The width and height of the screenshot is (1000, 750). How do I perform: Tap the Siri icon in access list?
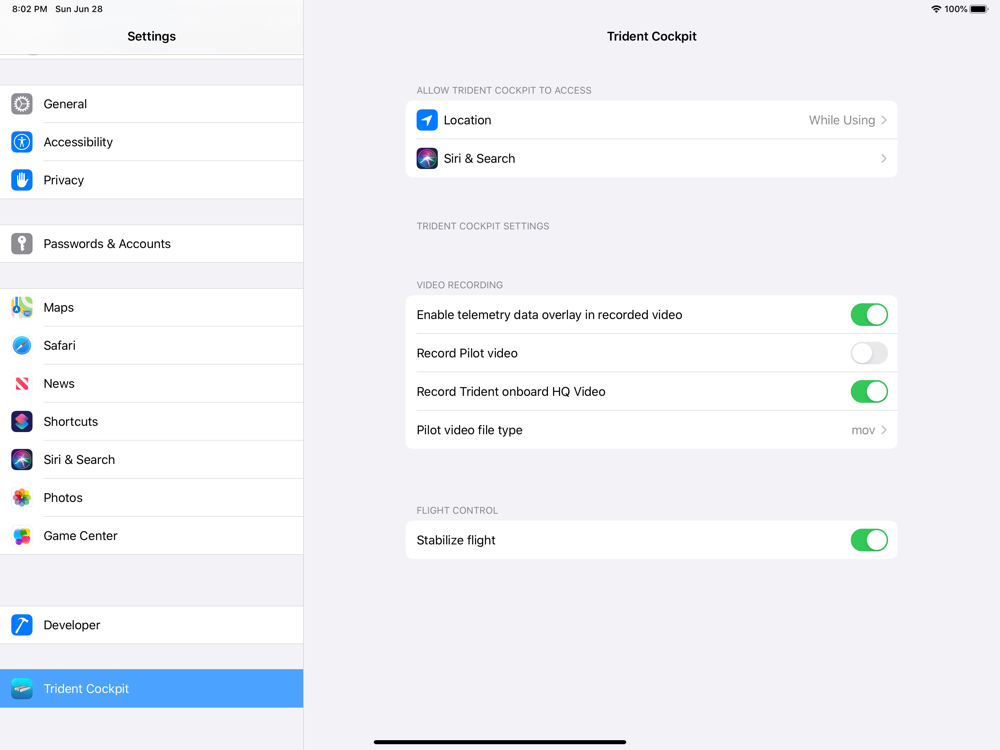pos(427,158)
